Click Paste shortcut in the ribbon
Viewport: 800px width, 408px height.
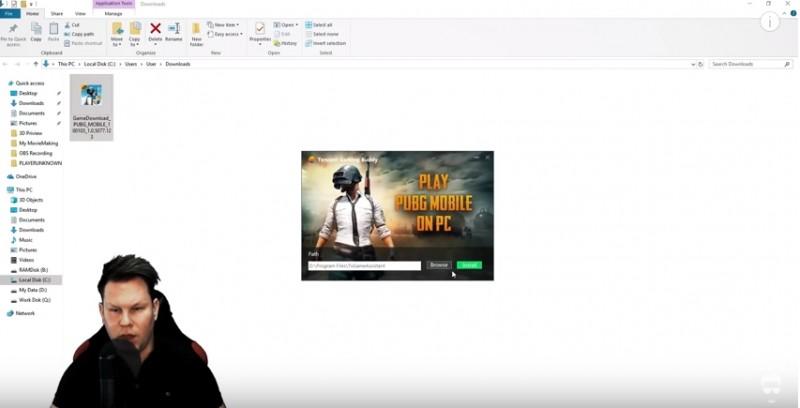84,43
